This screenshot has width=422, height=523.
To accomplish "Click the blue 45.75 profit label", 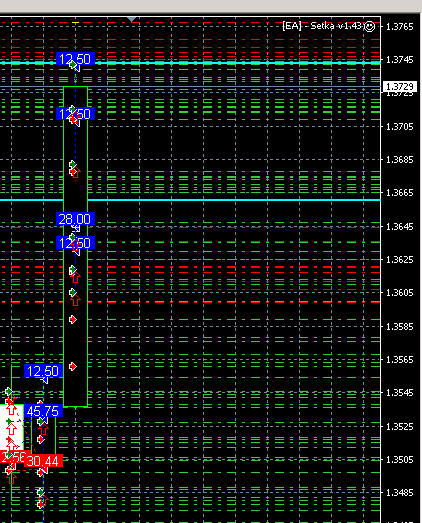I will [x=43, y=411].
